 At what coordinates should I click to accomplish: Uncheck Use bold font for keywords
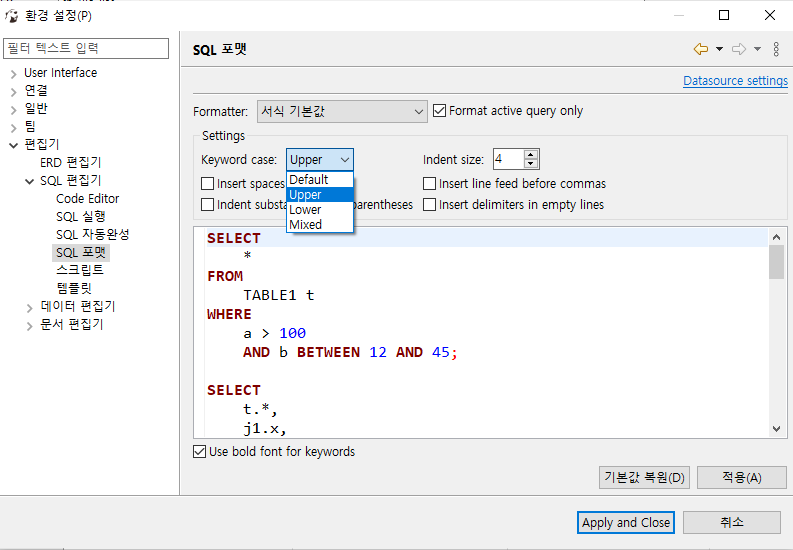pos(199,452)
